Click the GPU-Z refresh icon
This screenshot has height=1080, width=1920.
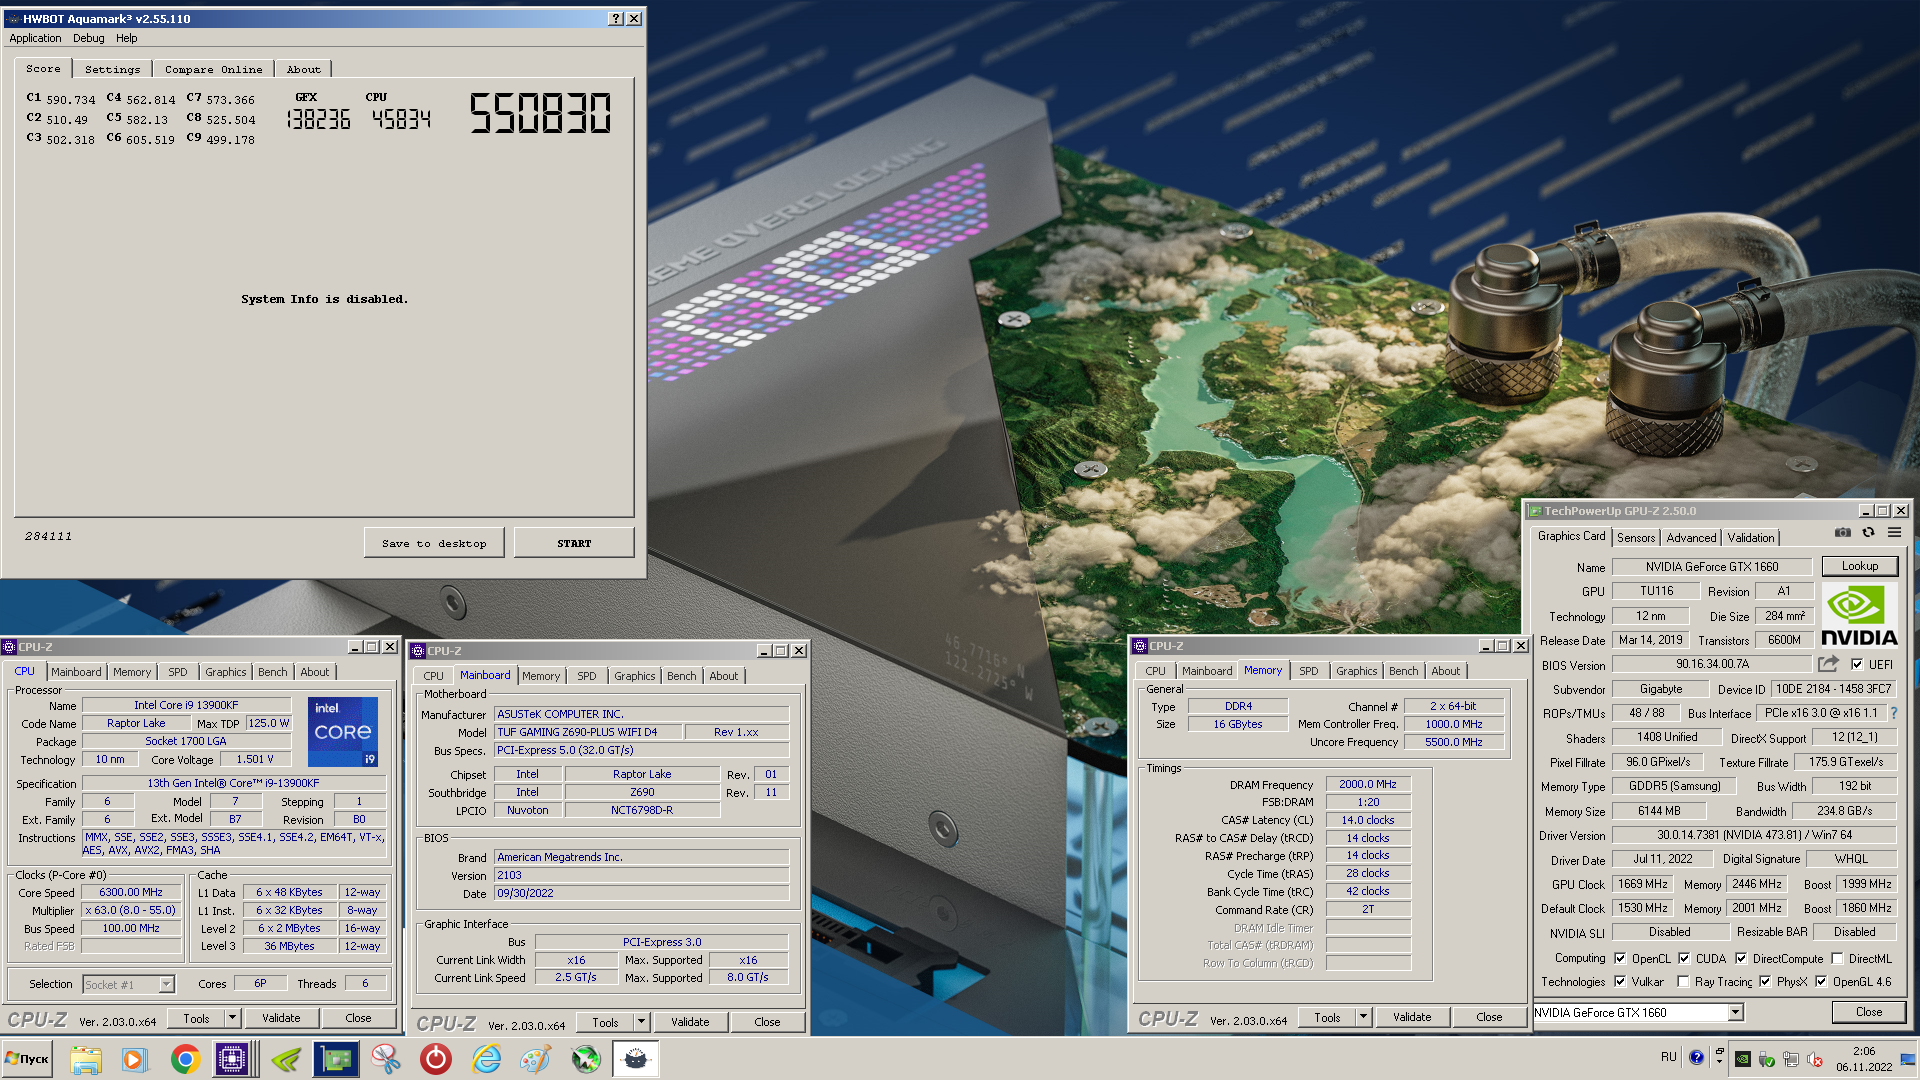(1868, 533)
